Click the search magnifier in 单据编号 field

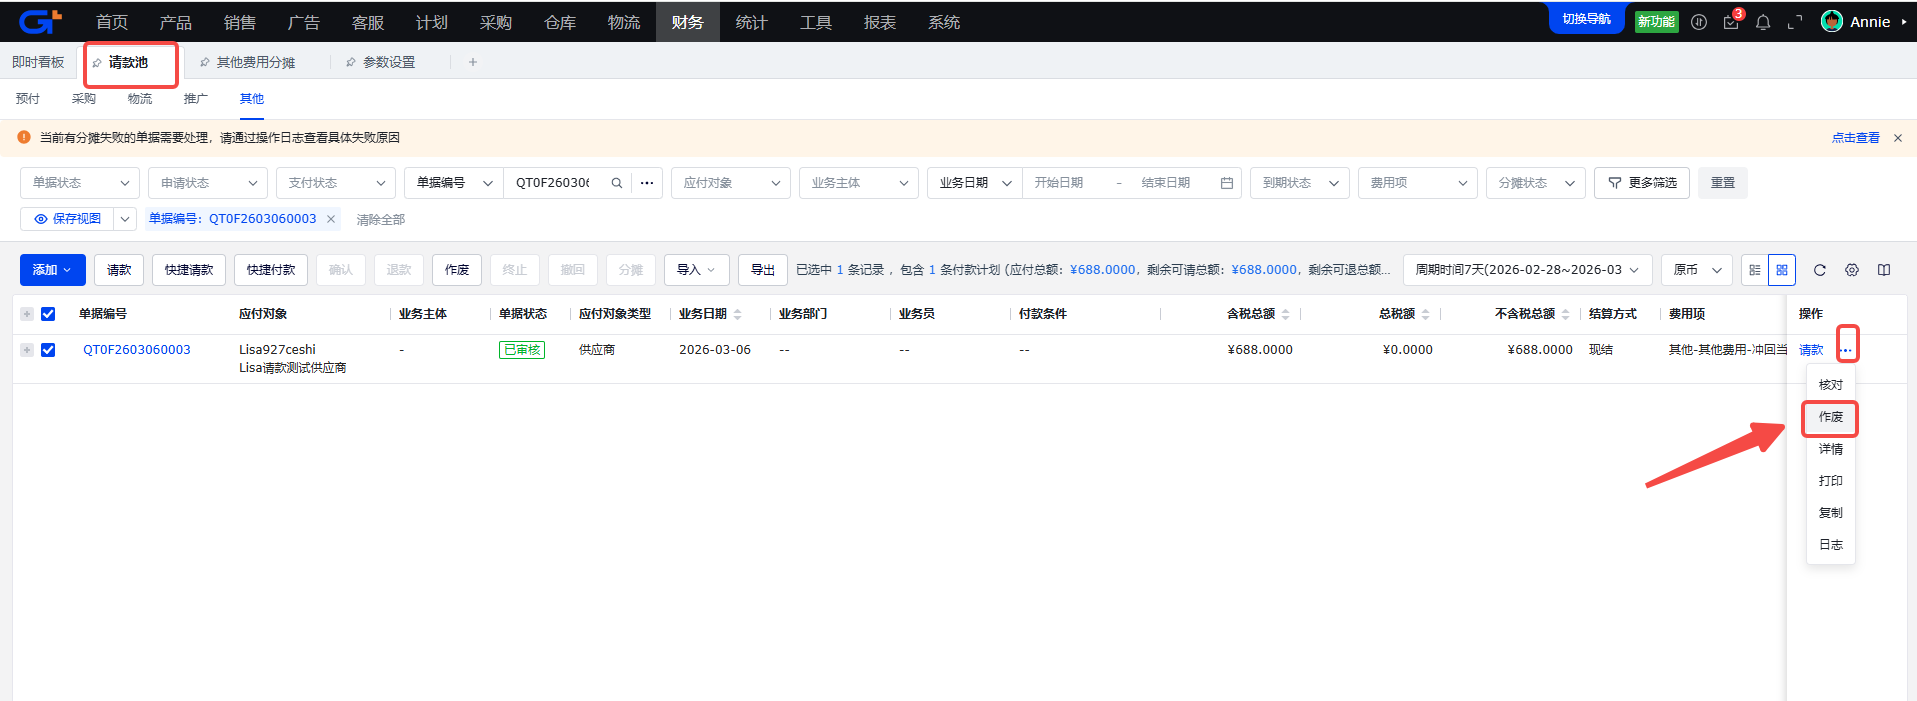coord(617,183)
